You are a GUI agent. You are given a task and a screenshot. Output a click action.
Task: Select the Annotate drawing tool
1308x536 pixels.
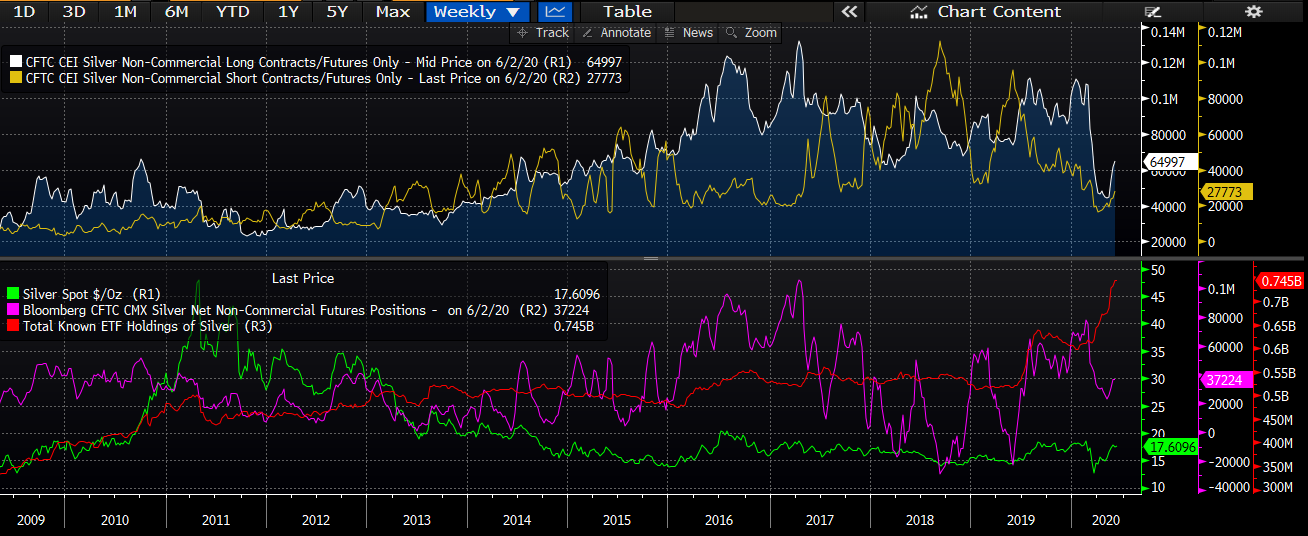point(616,33)
